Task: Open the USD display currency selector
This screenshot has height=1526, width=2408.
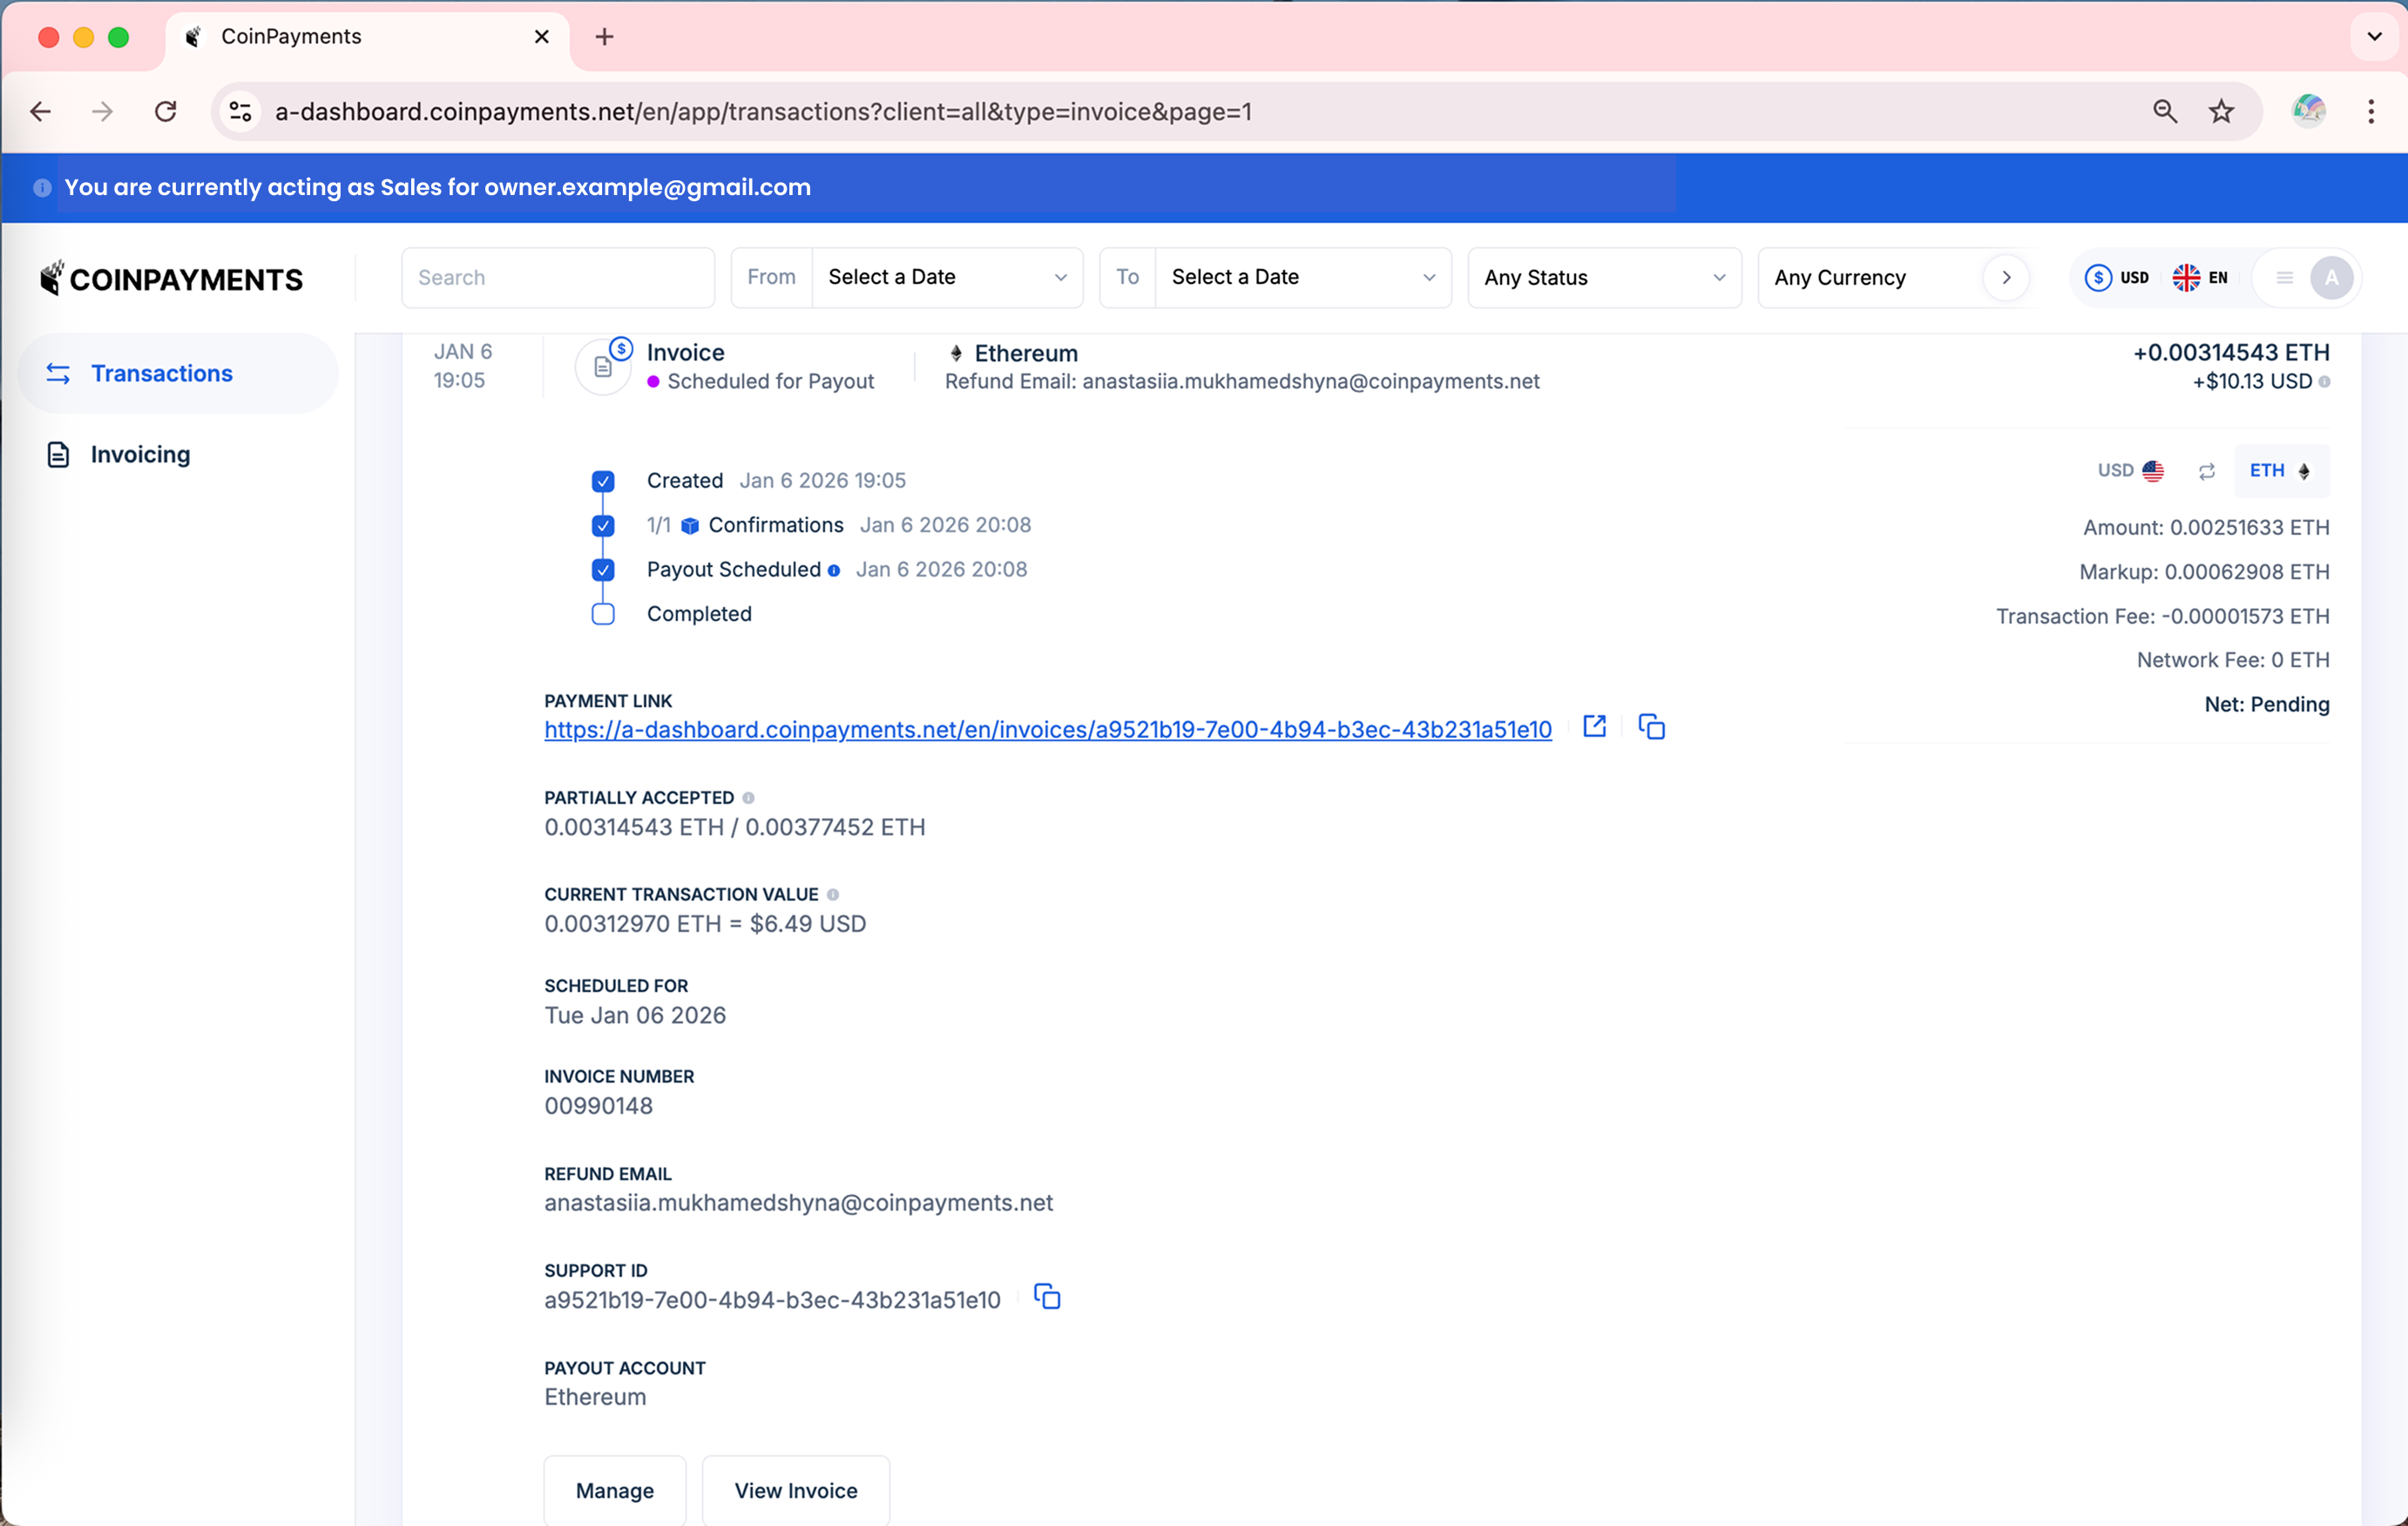Action: pyautogui.click(x=2116, y=278)
